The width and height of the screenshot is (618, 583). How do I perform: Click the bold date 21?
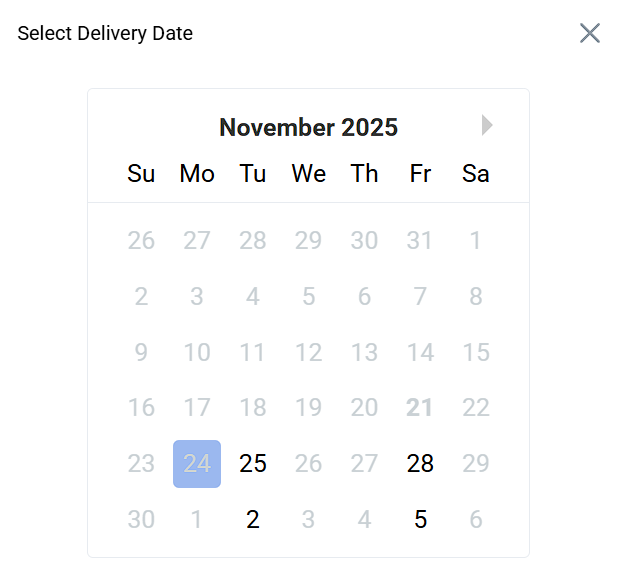pyautogui.click(x=420, y=408)
